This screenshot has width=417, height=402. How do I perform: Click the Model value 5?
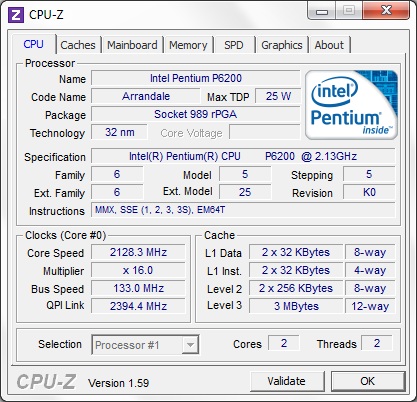[245, 174]
